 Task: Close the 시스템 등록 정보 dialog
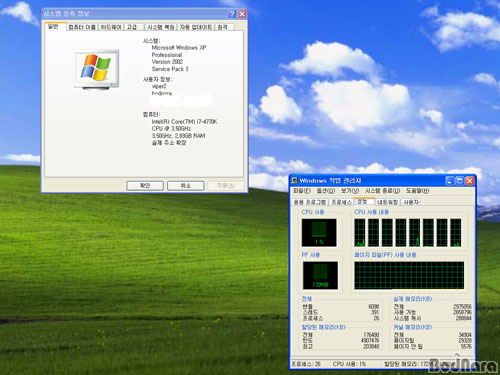(x=242, y=14)
